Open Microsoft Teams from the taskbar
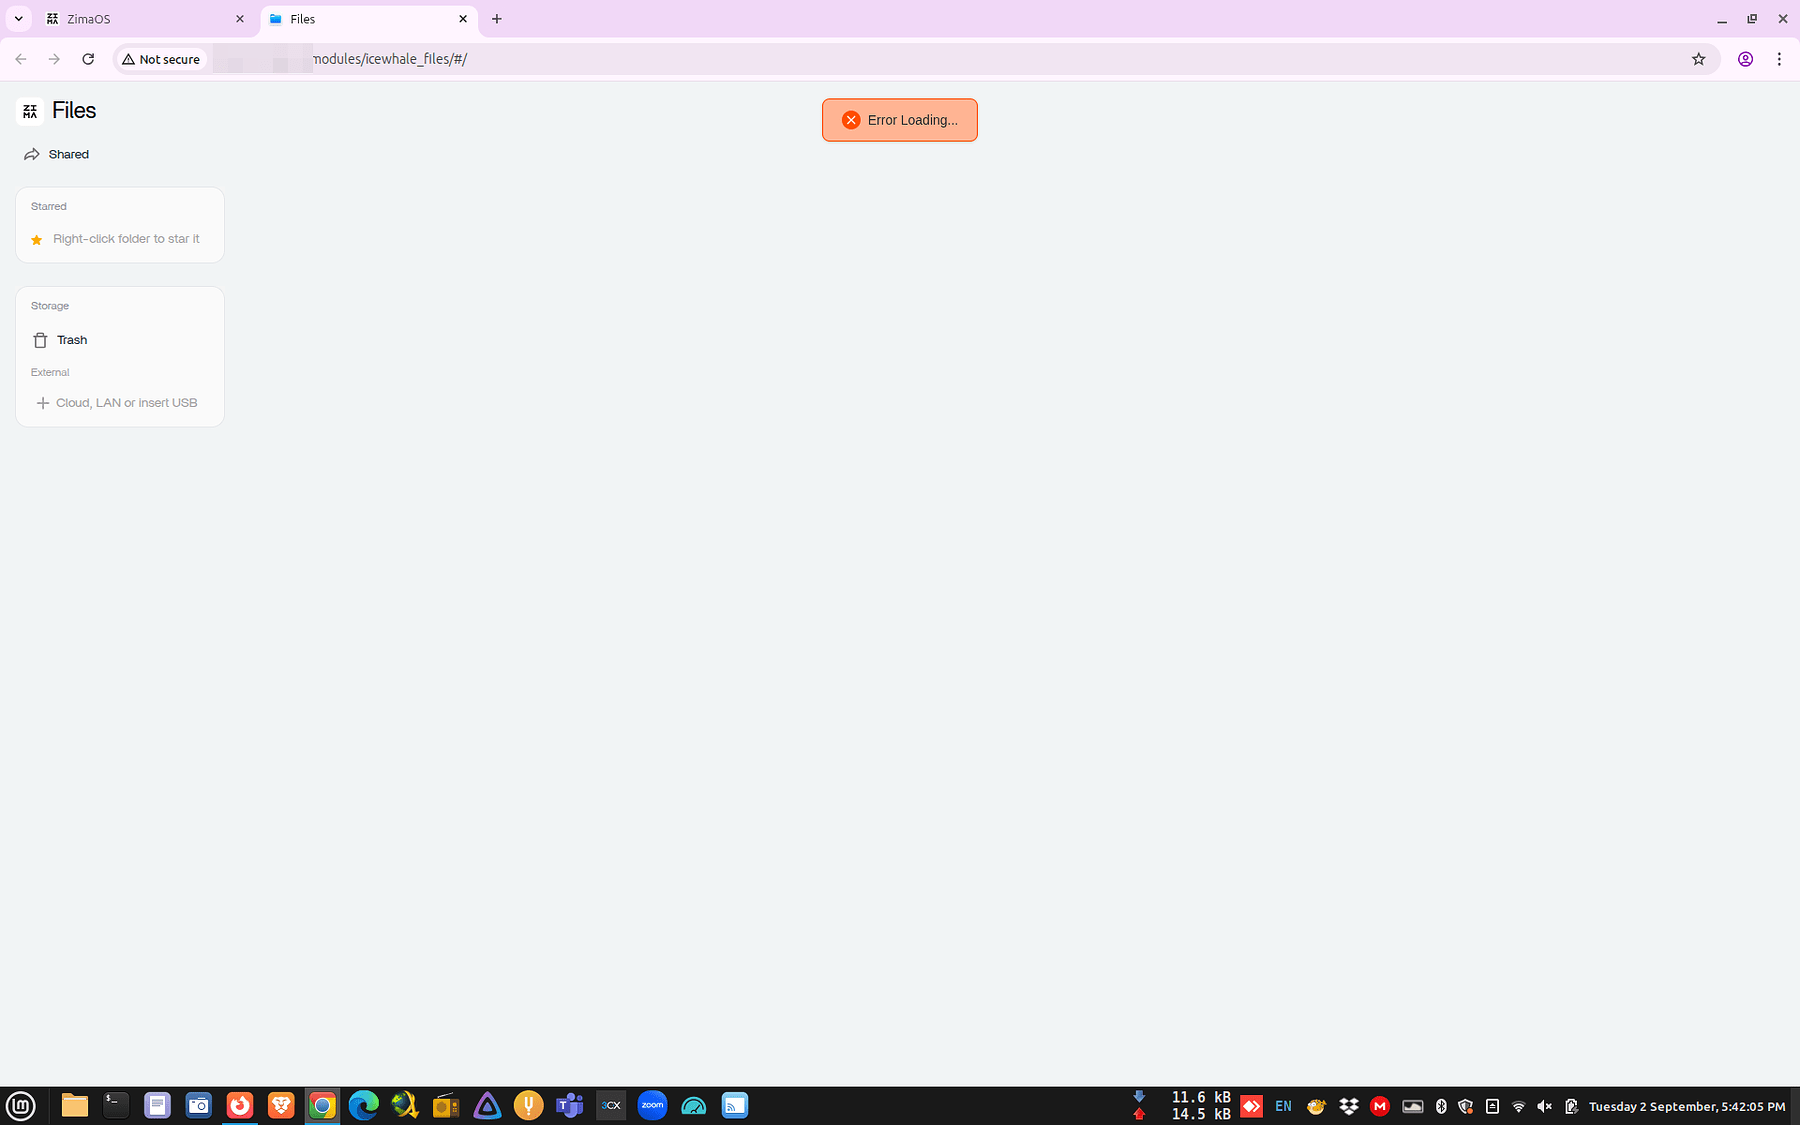 point(569,1105)
